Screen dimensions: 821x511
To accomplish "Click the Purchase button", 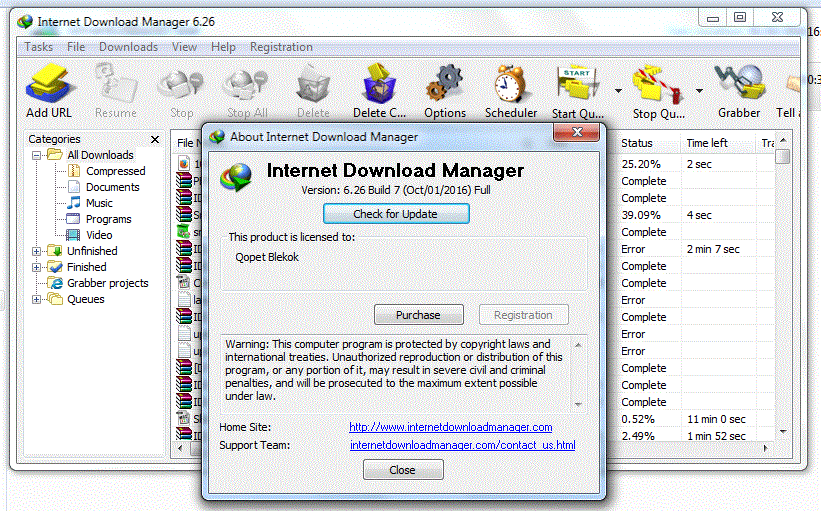I will click(418, 315).
